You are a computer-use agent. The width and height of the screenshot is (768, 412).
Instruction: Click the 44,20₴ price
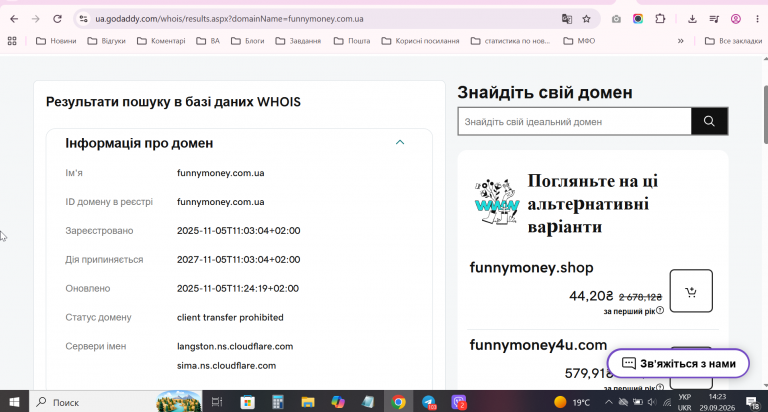click(x=591, y=296)
